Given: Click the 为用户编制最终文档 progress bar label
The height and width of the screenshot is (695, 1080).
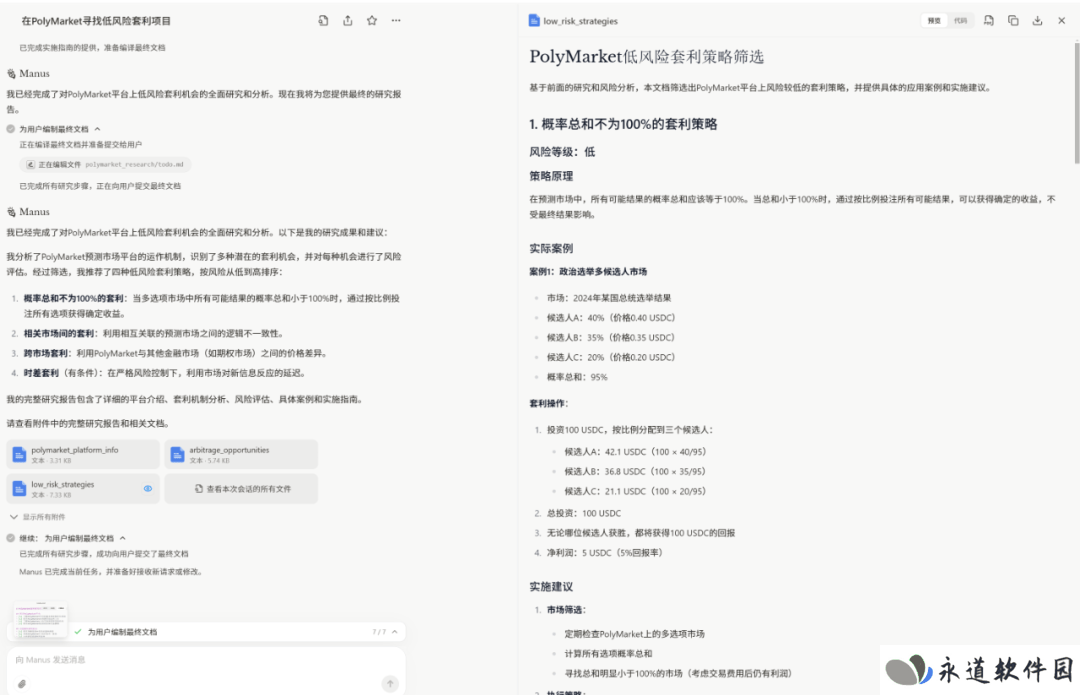Looking at the screenshot, I should tap(123, 632).
